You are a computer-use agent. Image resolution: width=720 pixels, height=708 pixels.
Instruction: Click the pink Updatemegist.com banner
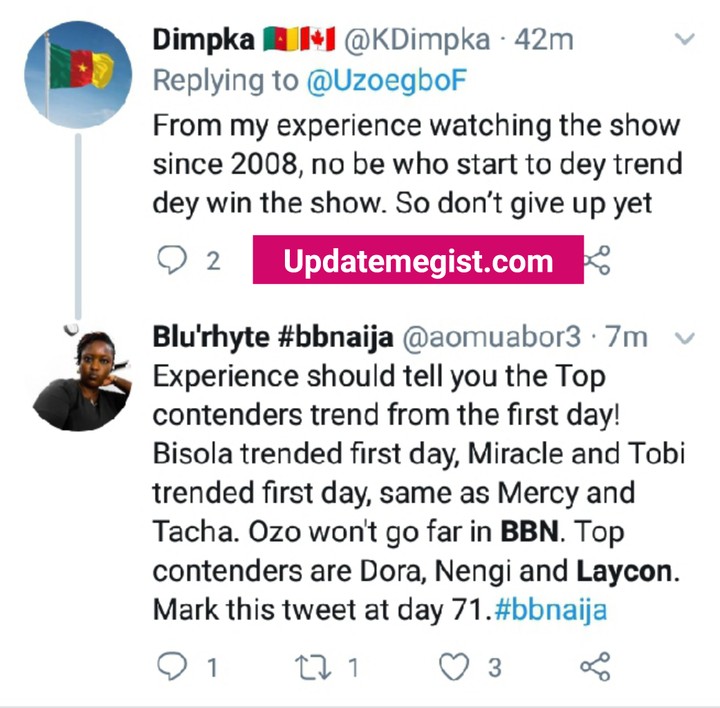[418, 261]
